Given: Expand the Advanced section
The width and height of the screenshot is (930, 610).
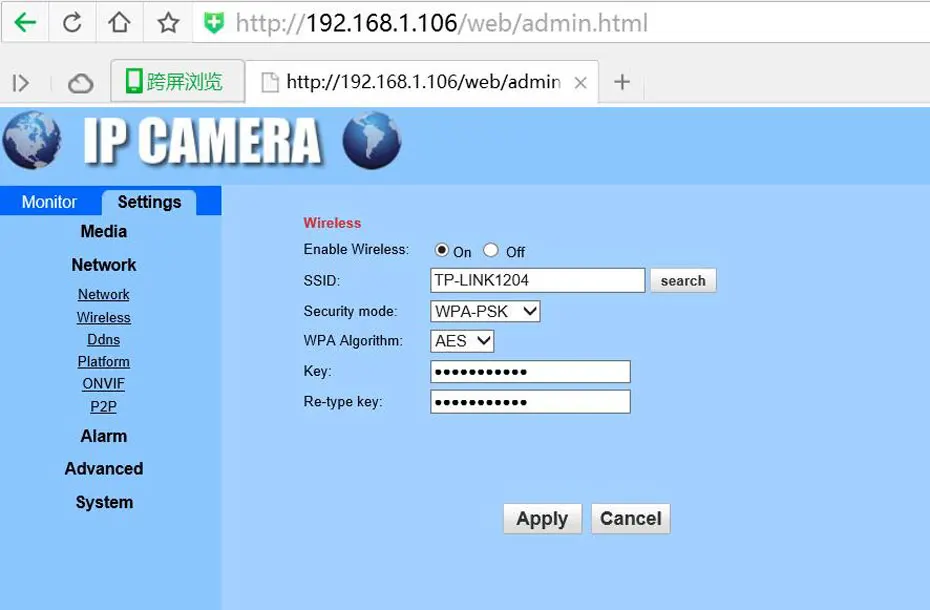Looking at the screenshot, I should coord(104,469).
